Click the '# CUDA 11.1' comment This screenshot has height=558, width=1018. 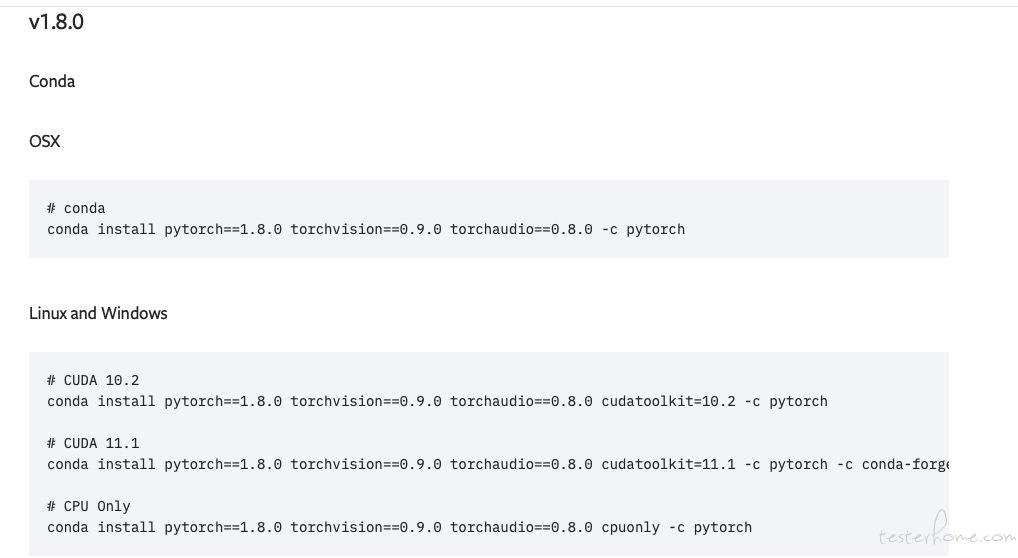pyautogui.click(x=93, y=443)
